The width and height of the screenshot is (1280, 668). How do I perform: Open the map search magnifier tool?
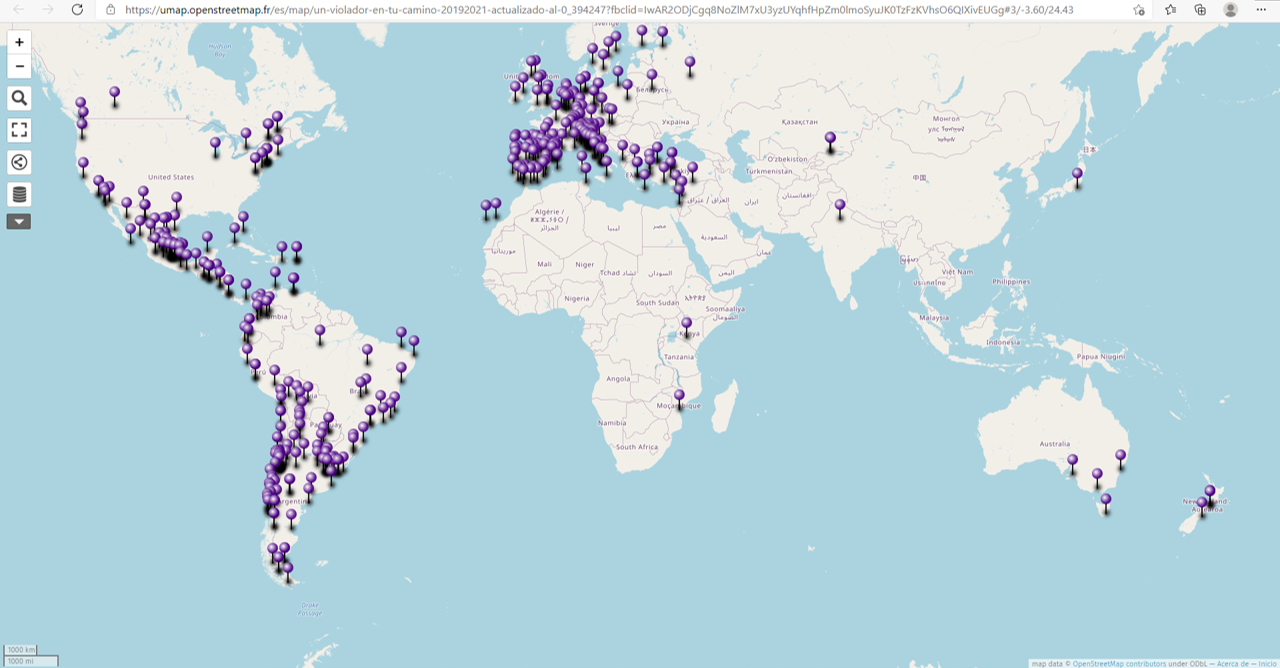tap(19, 98)
